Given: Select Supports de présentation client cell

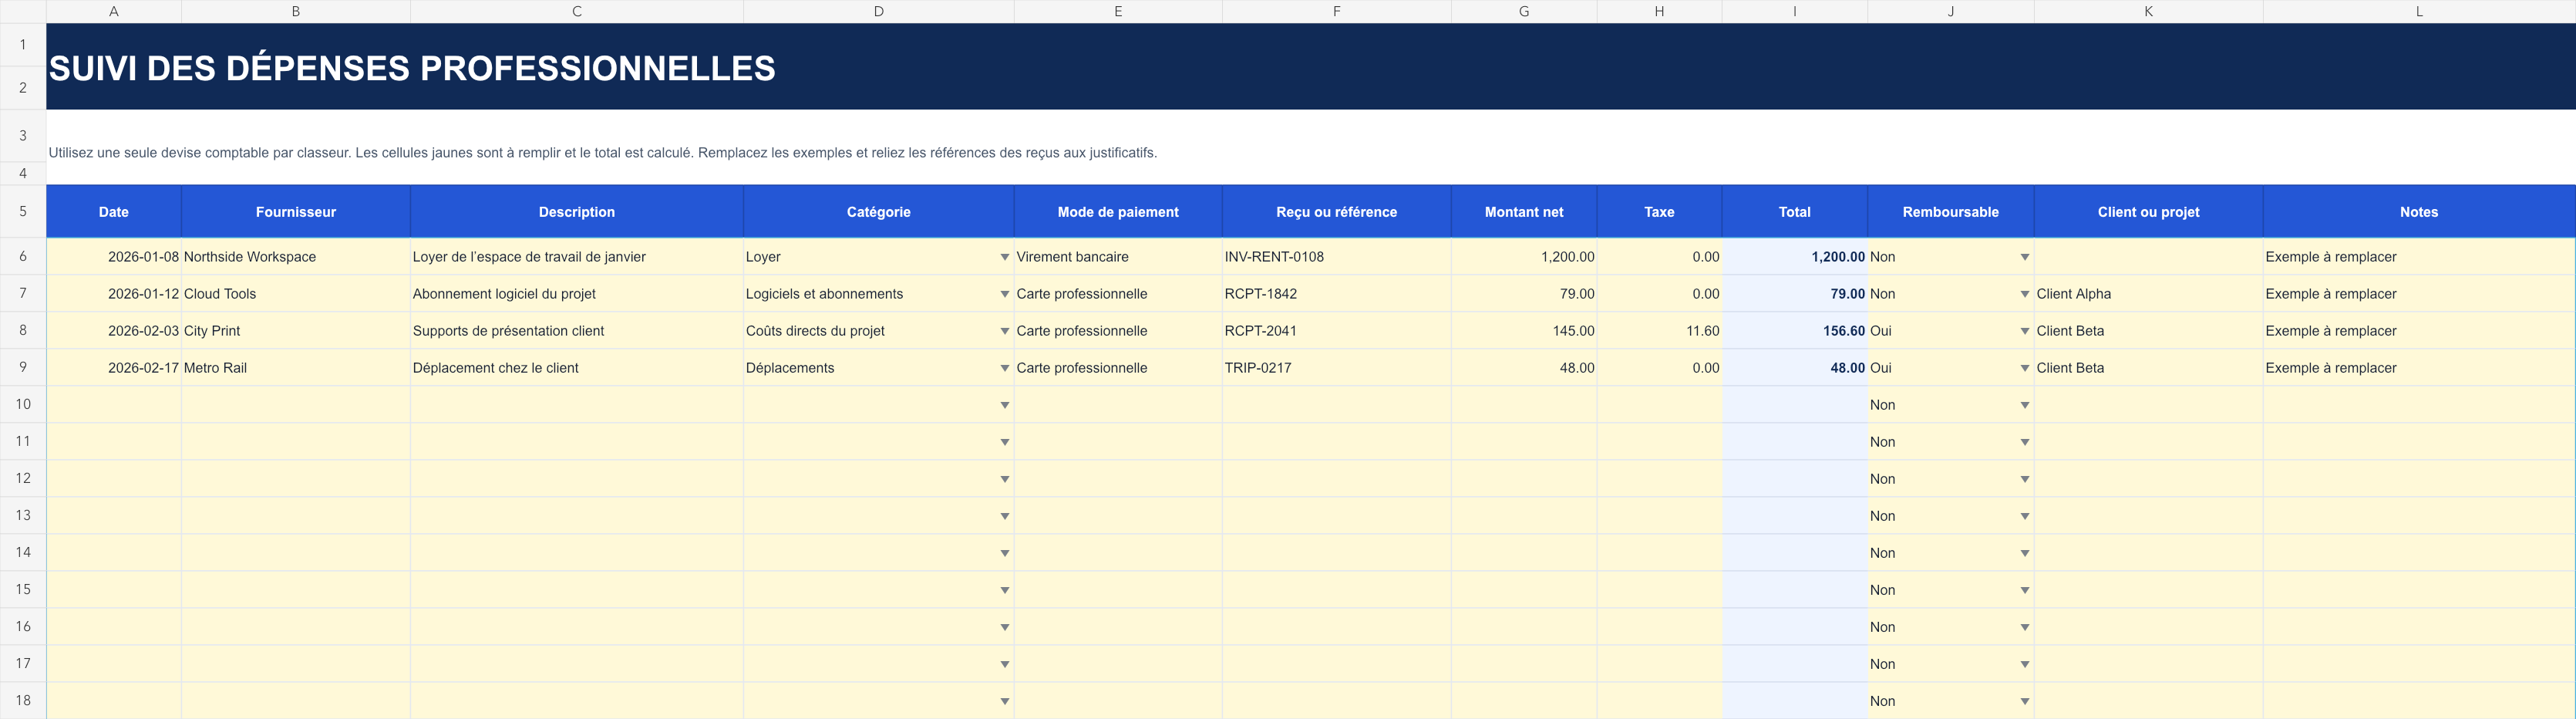Looking at the screenshot, I should (x=577, y=331).
